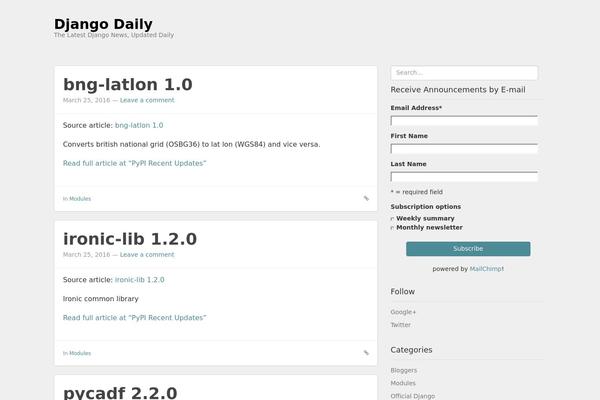This screenshot has height=400, width=600.
Task: Open the pycadf 2.2.0 post title
Action: tap(120, 392)
